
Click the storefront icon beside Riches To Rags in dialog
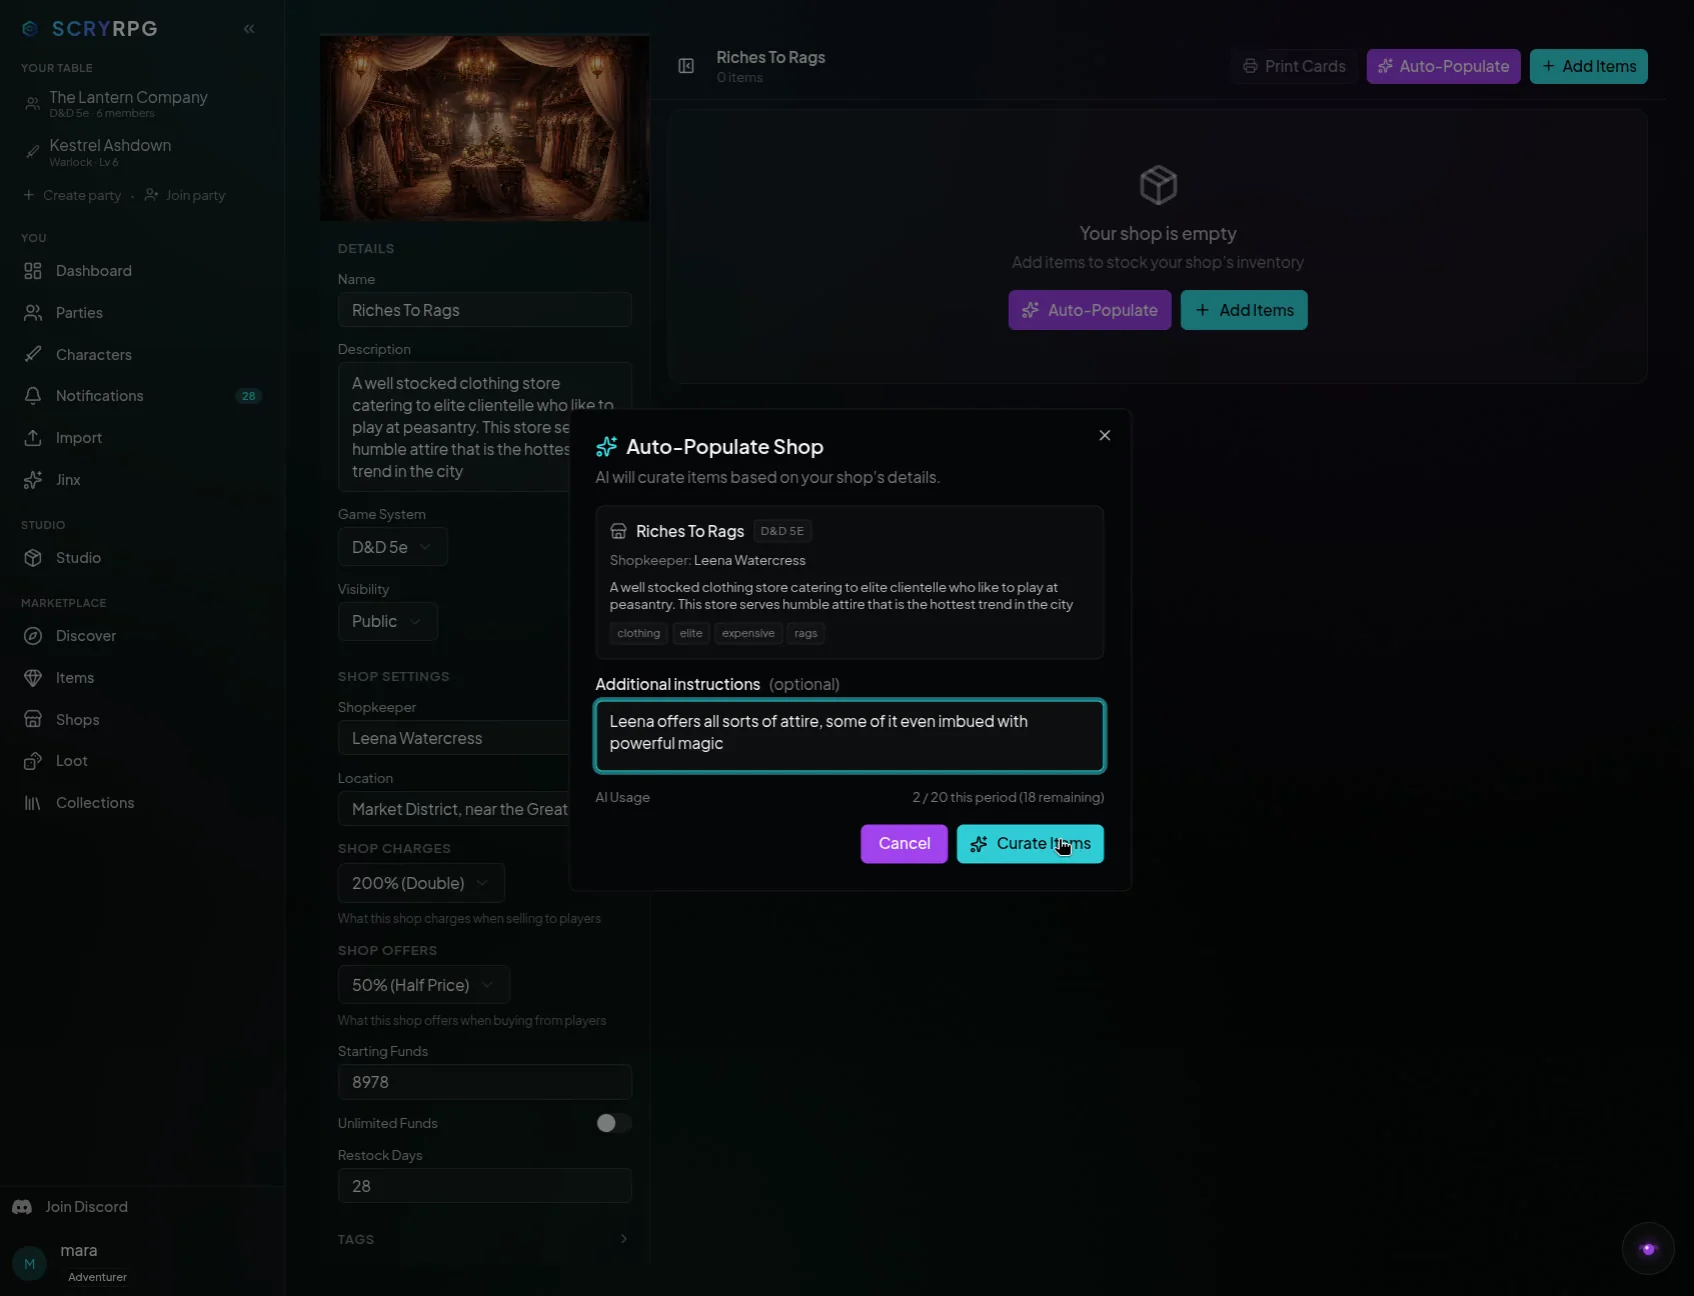(x=619, y=531)
